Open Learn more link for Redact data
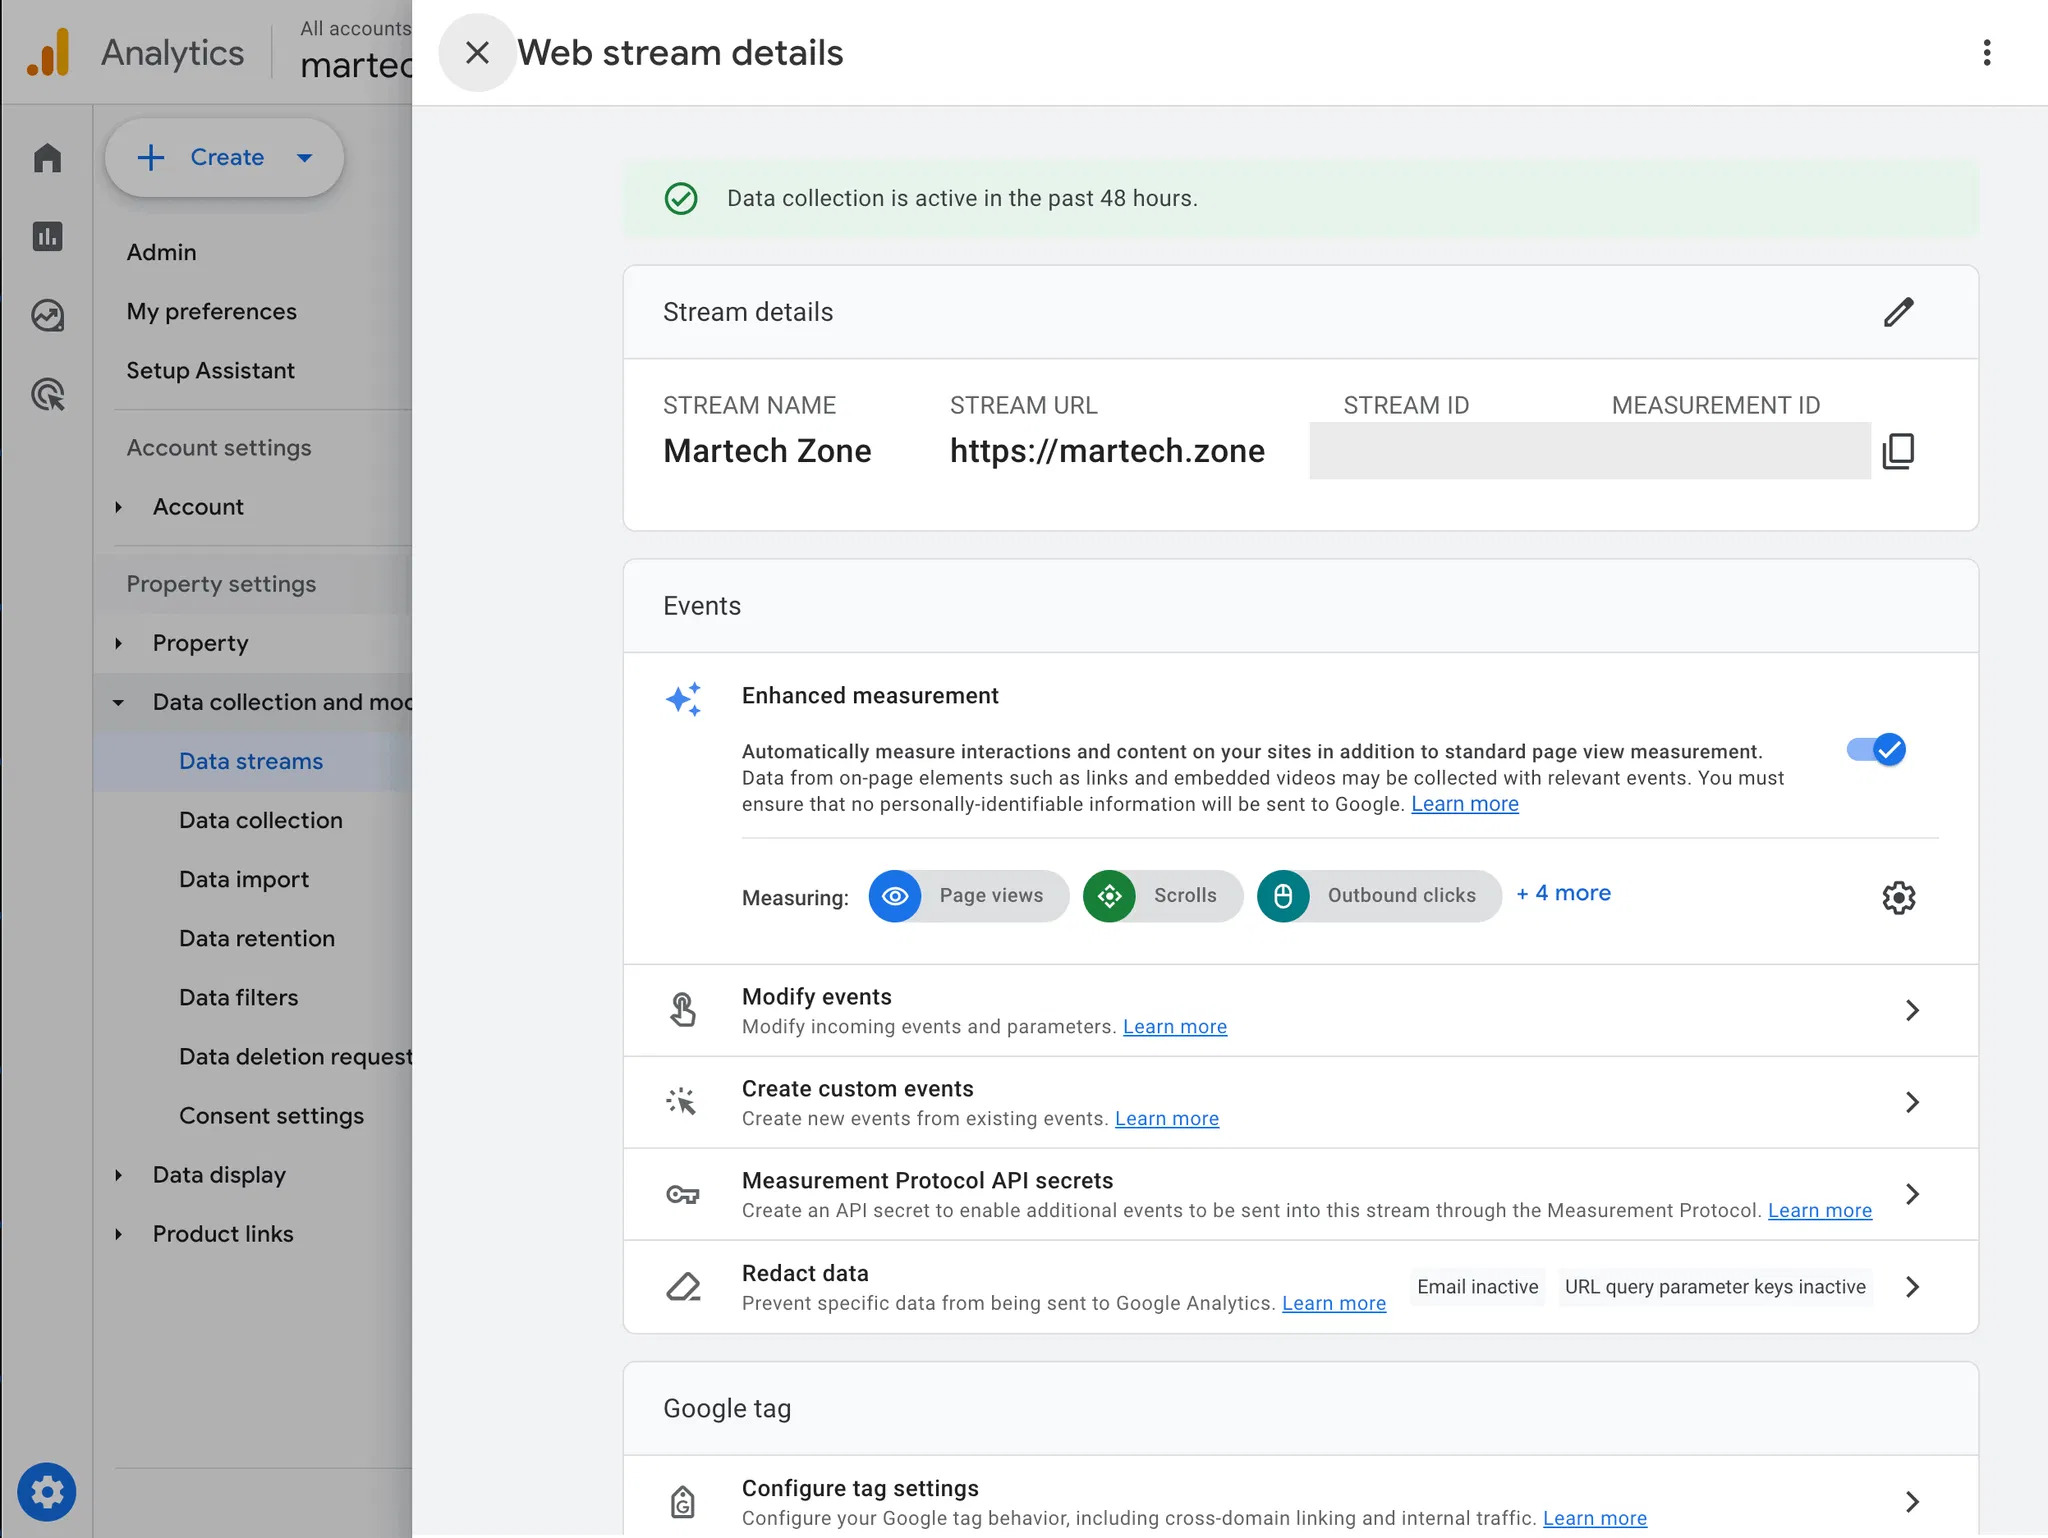This screenshot has height=1538, width=2048. (1333, 1304)
